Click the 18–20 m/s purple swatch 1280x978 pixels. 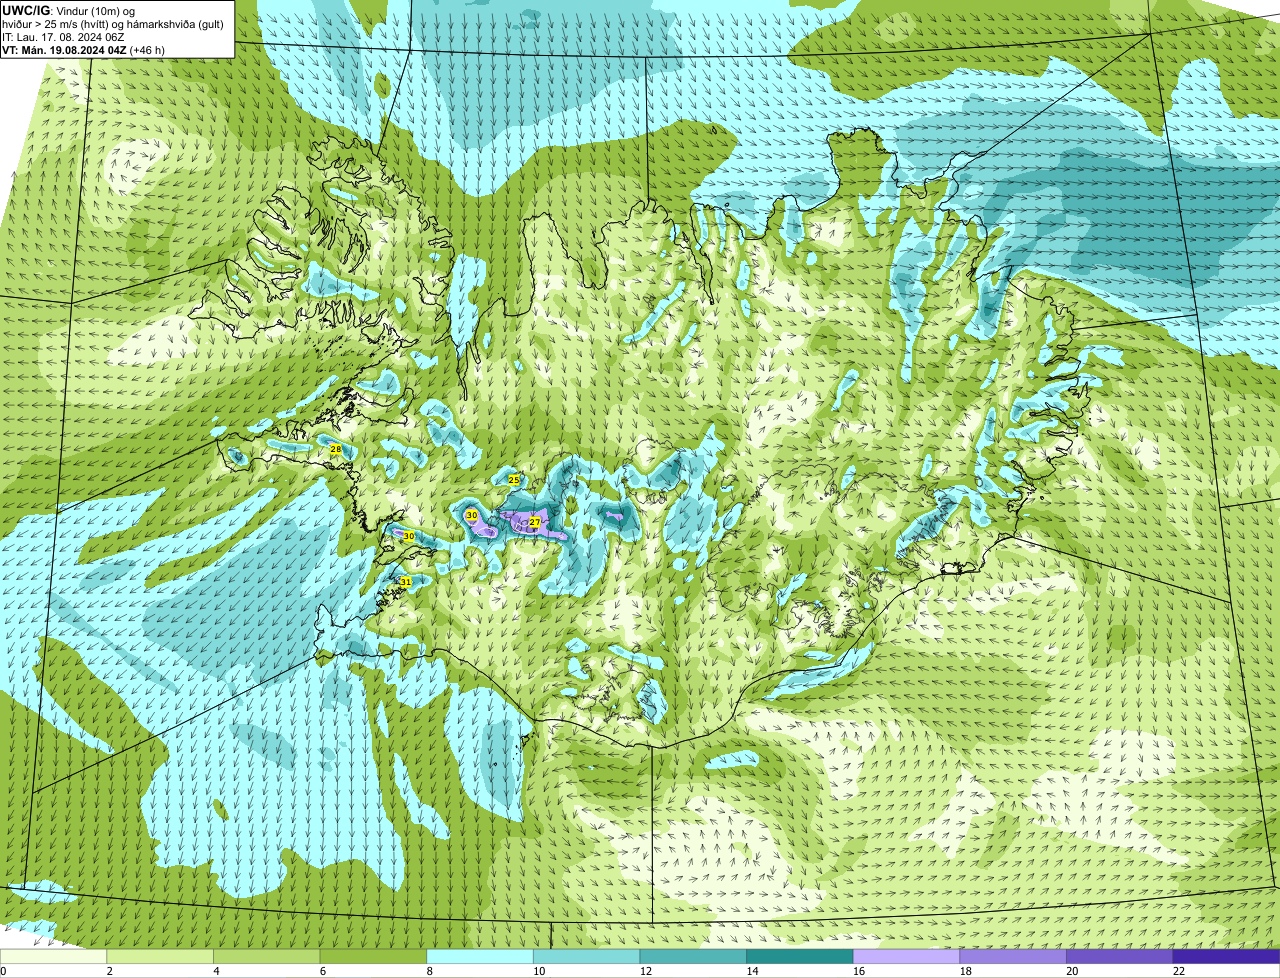pos(1013,956)
